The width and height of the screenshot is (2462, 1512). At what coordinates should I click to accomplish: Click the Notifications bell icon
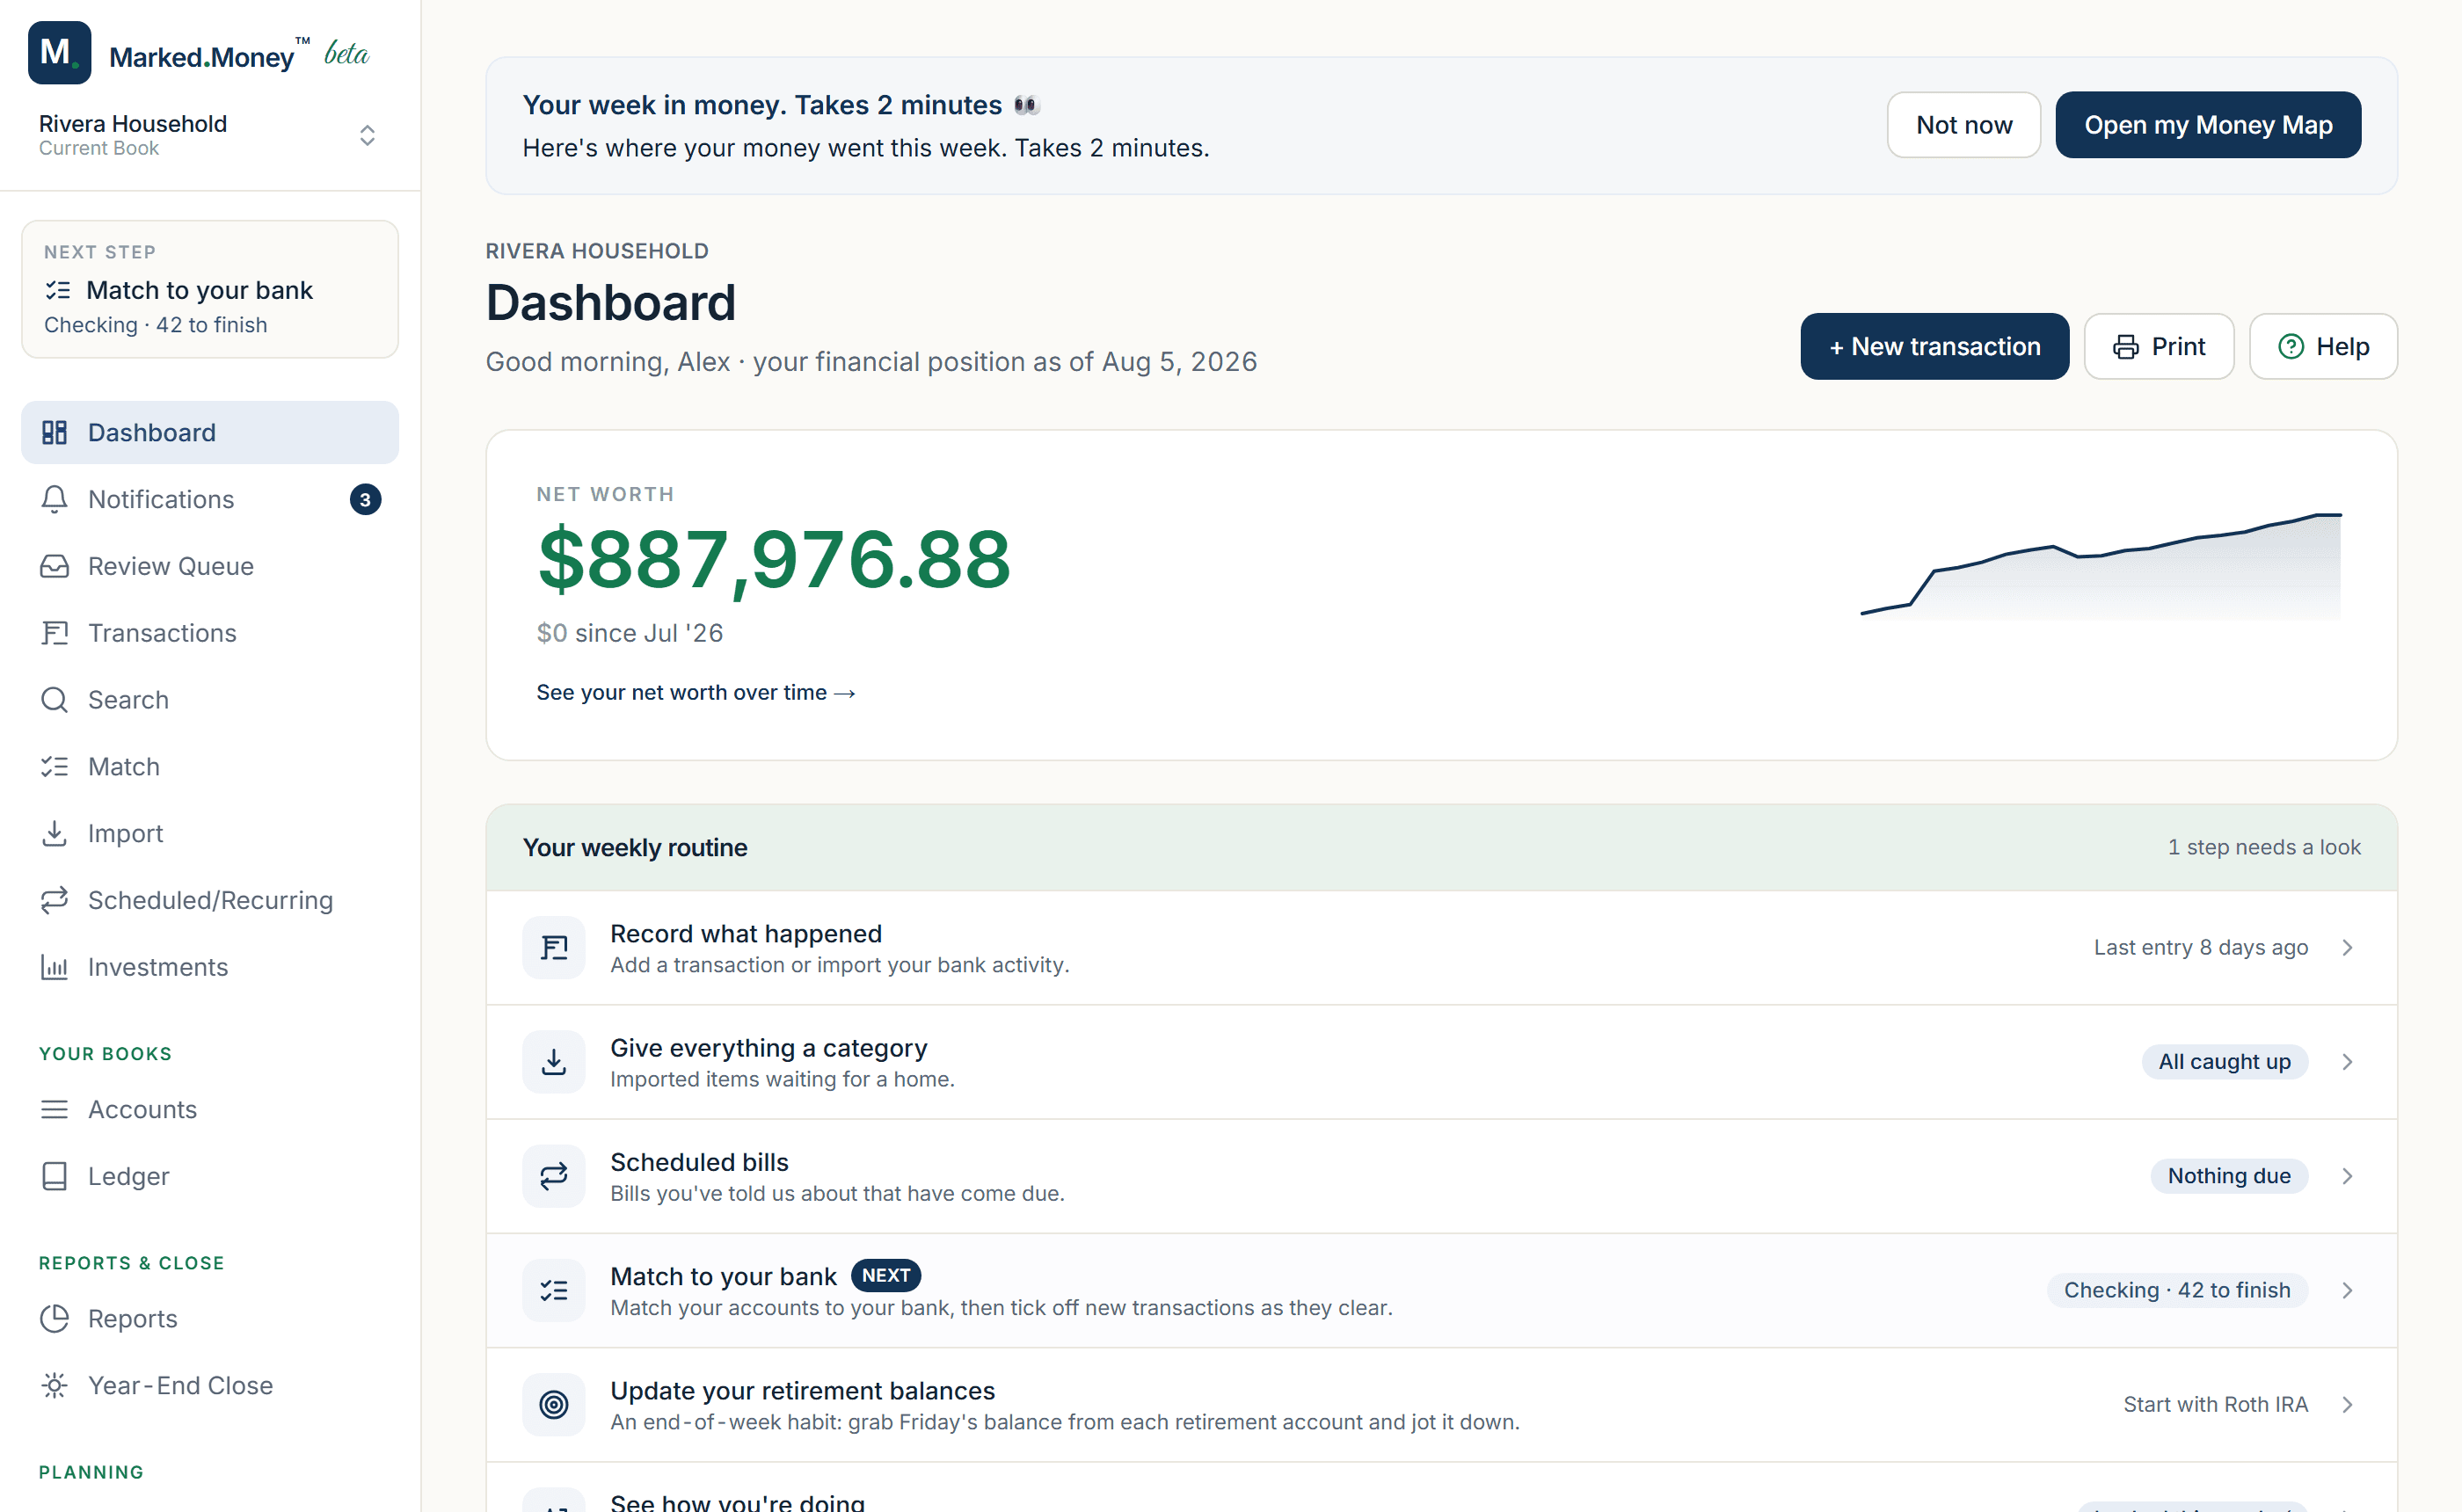(x=54, y=499)
